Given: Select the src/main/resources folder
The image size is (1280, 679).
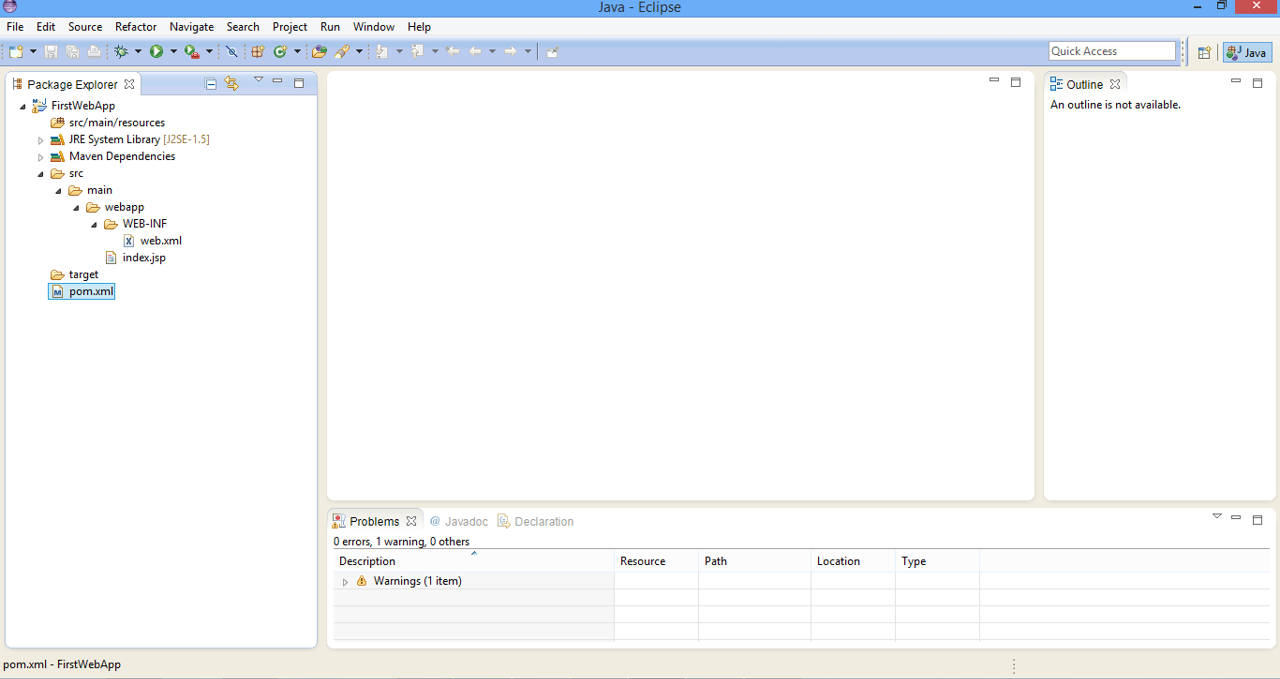Looking at the screenshot, I should 108,122.
